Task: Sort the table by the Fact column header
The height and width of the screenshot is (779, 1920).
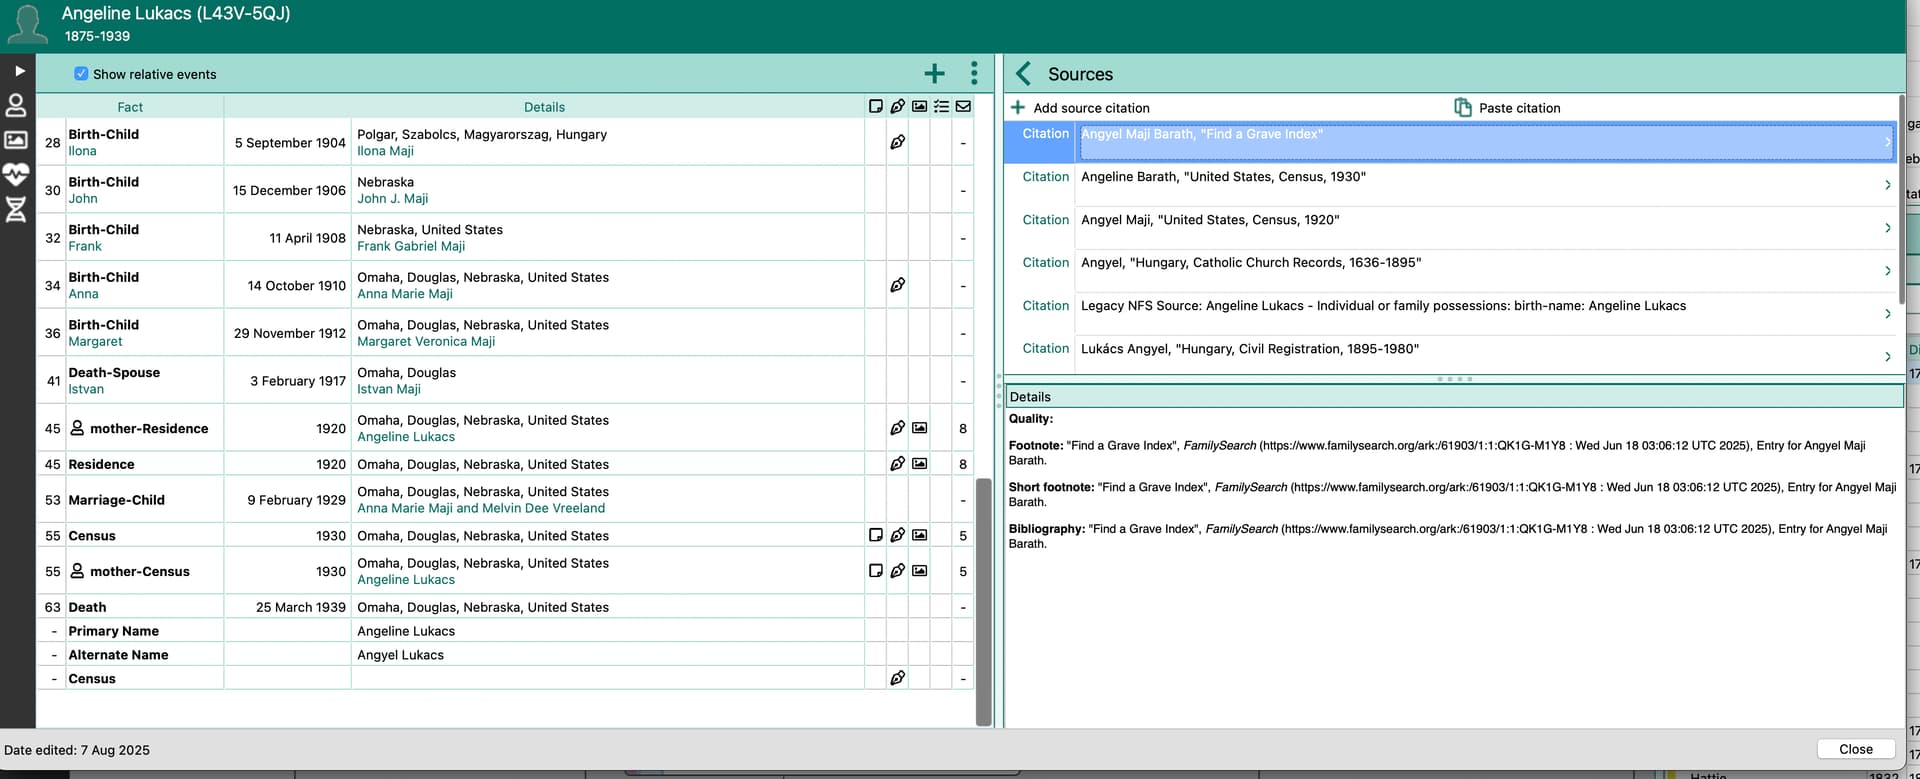Action: [130, 107]
